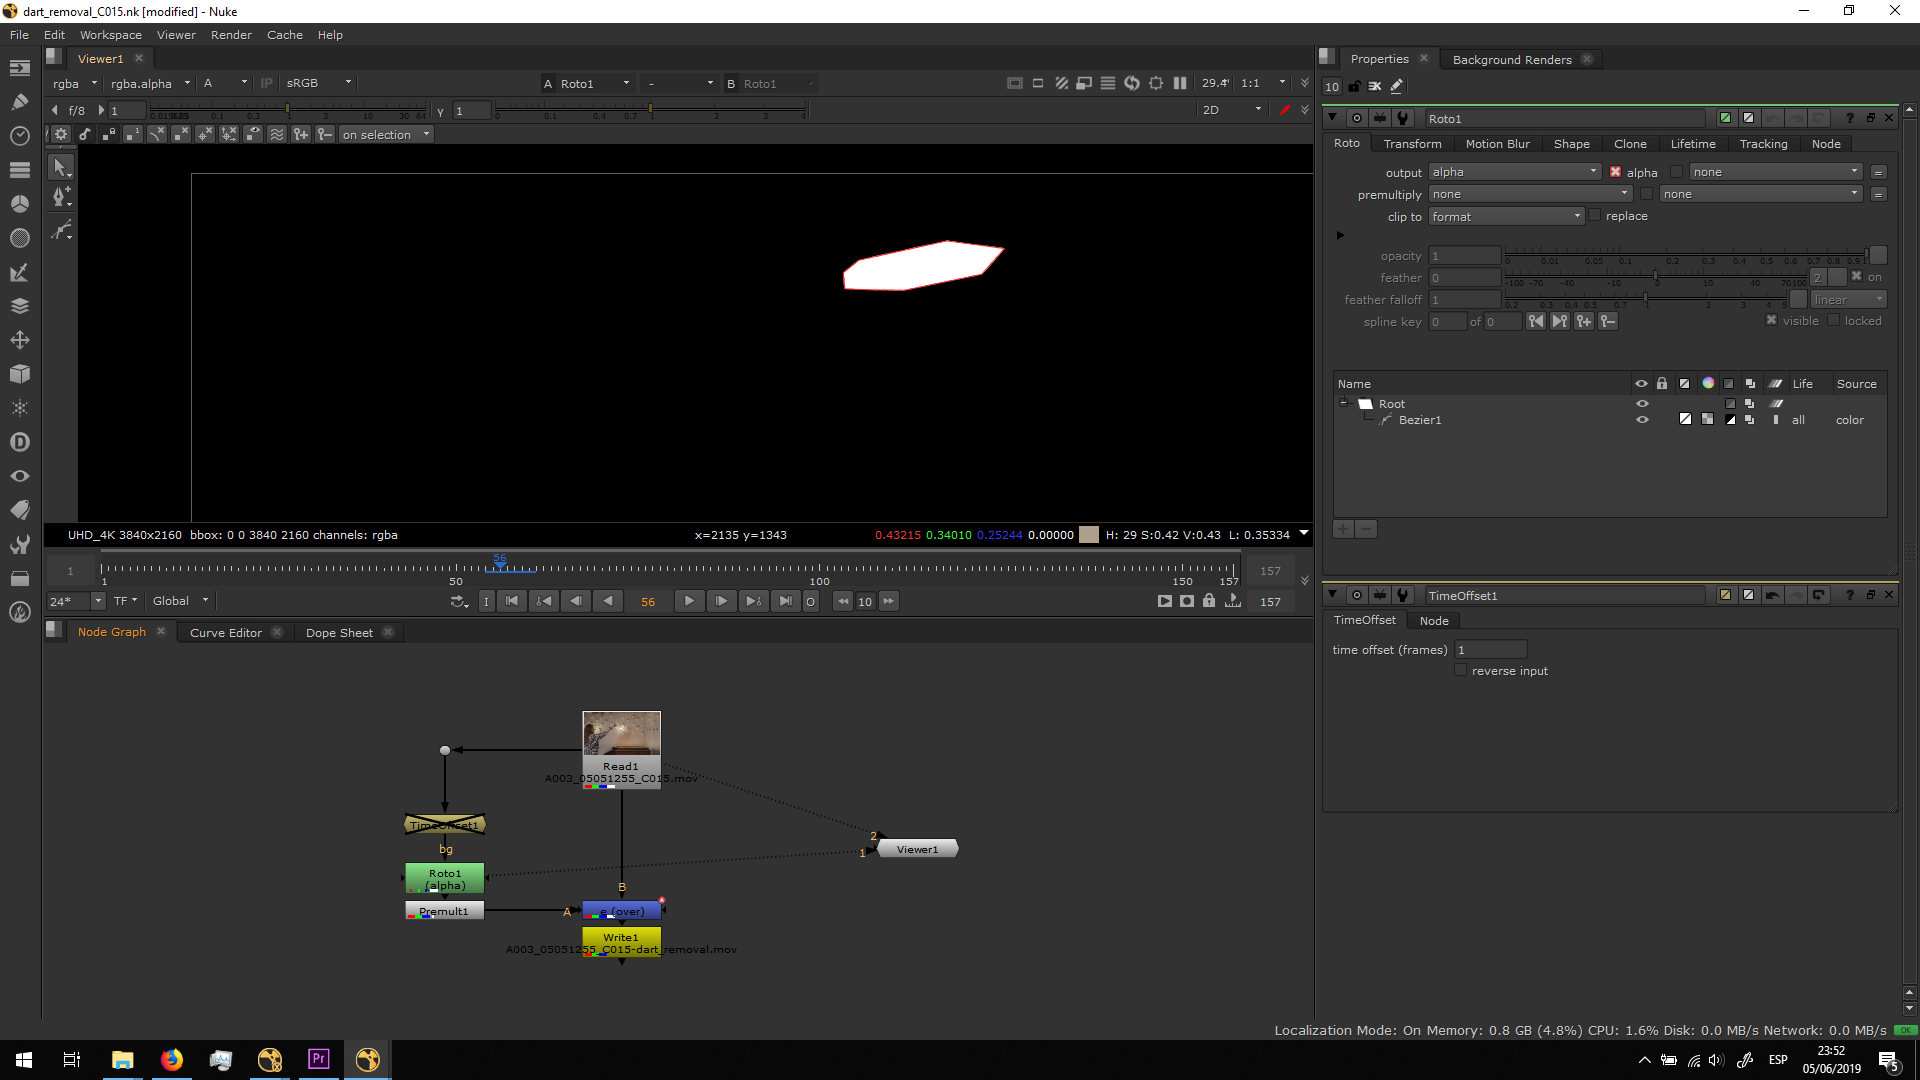The width and height of the screenshot is (1920, 1080).
Task: Jump to the first frame button
Action: click(512, 601)
